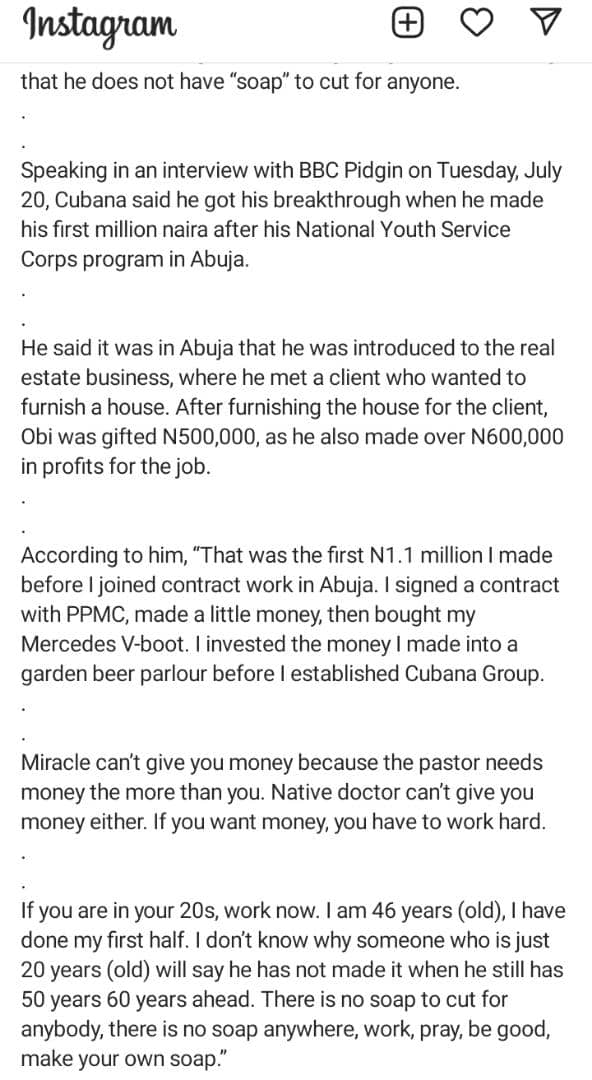Open activity via the heart icon
Screen dimensions: 592x1080
pyautogui.click(x=476, y=24)
